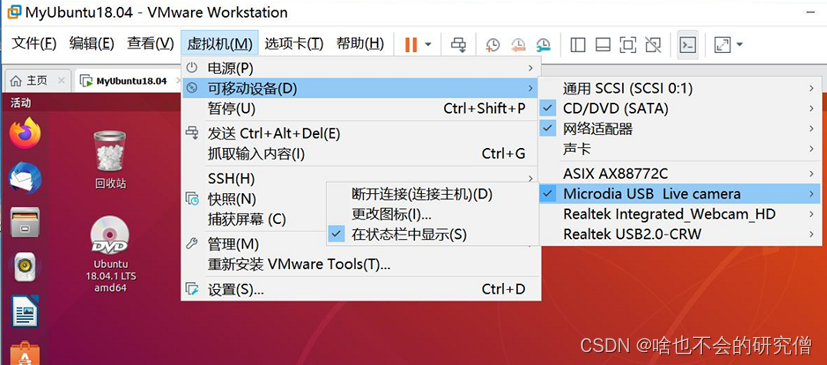This screenshot has width=827, height=365.
Task: Click the snapshot icon beside 快照(N)
Action: pyautogui.click(x=192, y=199)
